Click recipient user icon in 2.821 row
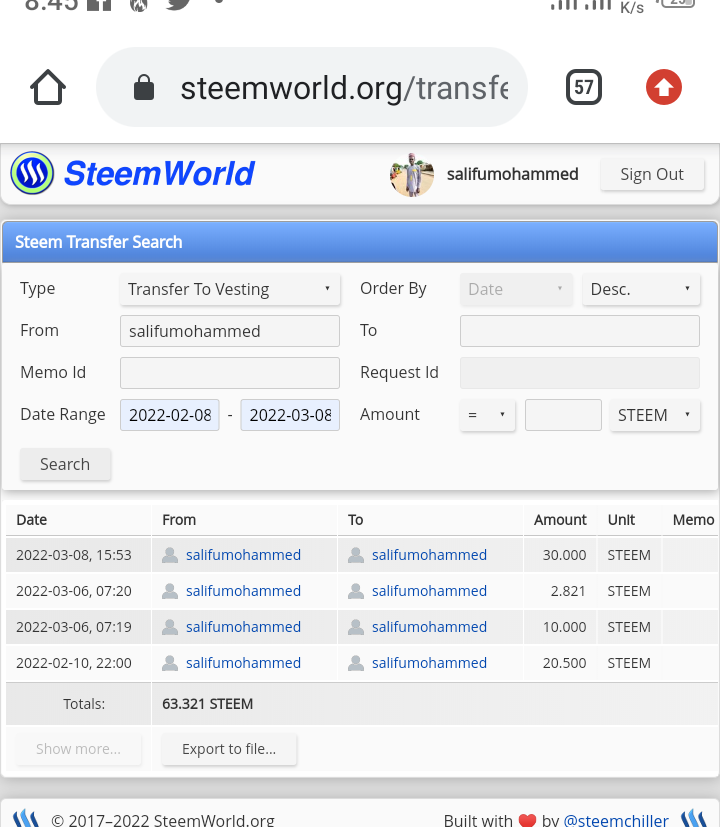The width and height of the screenshot is (720, 827). point(356,591)
